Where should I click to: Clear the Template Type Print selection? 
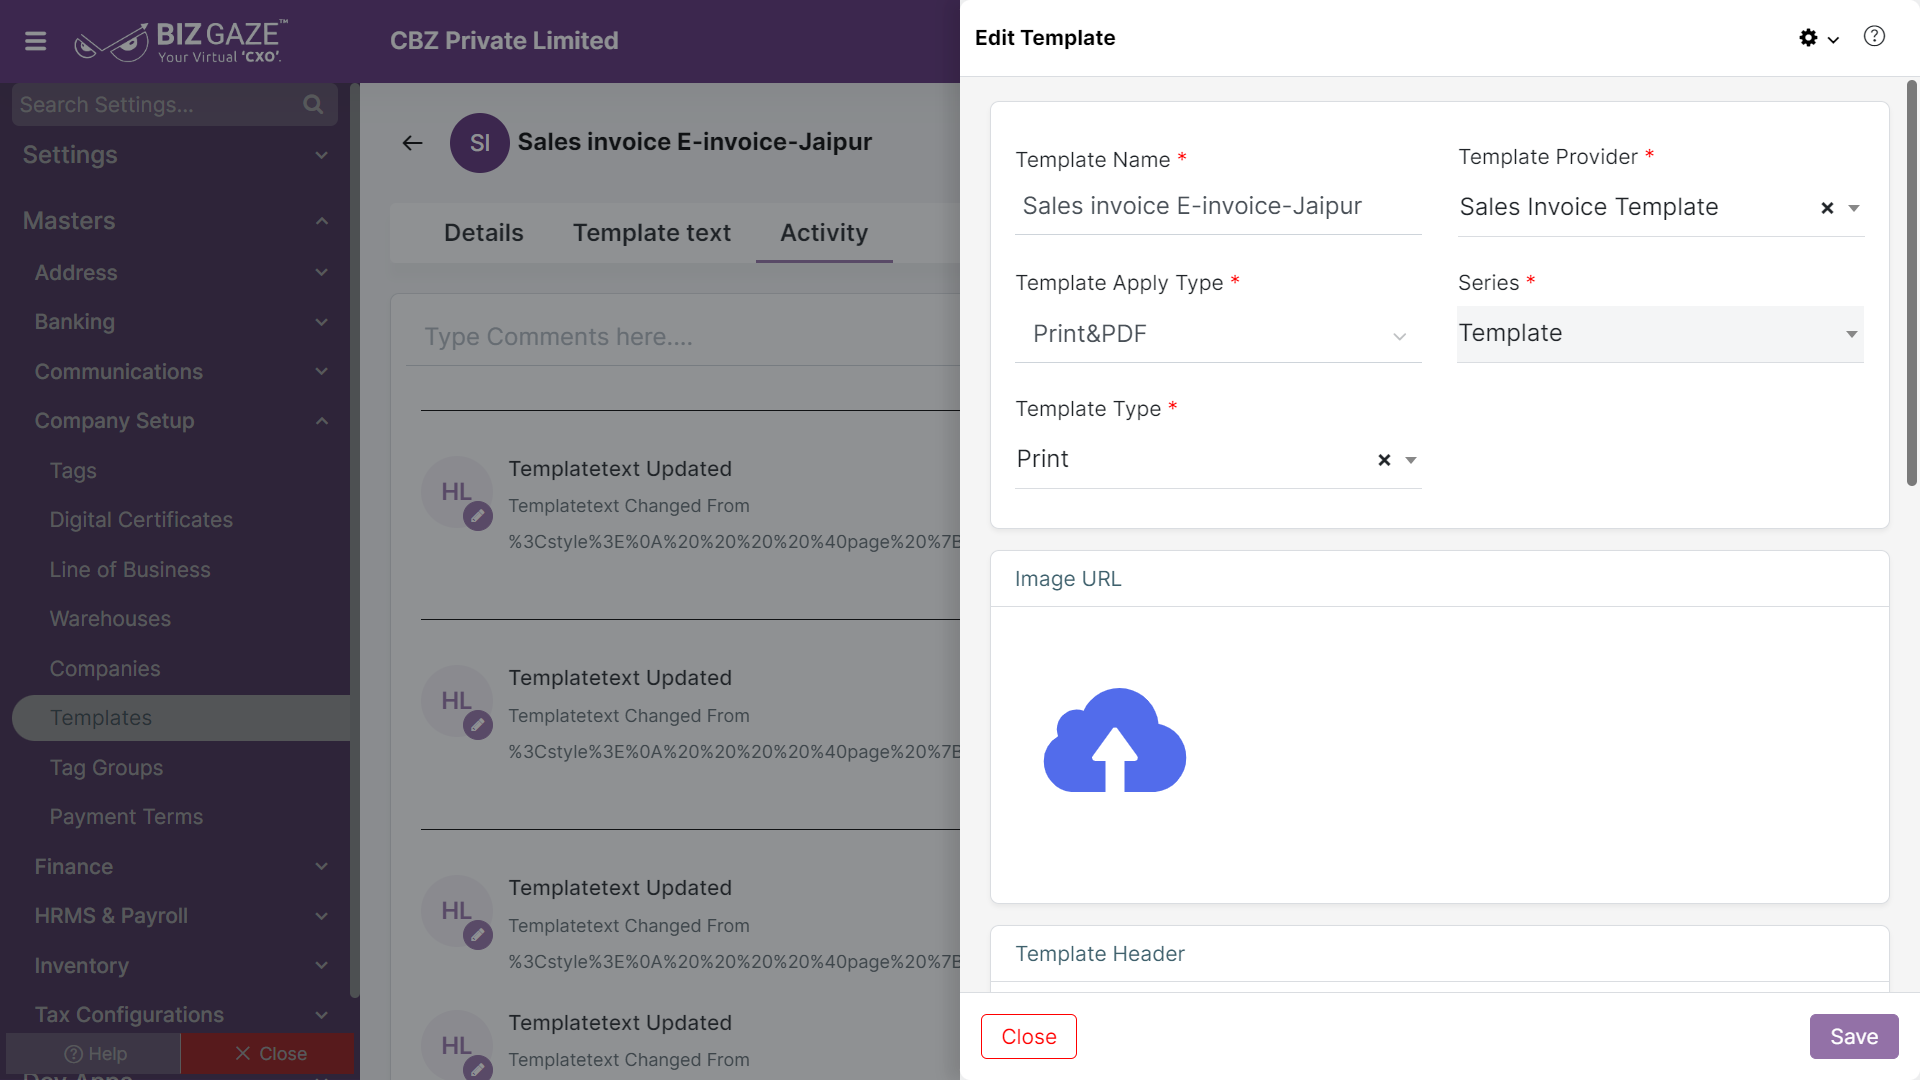pyautogui.click(x=1384, y=460)
